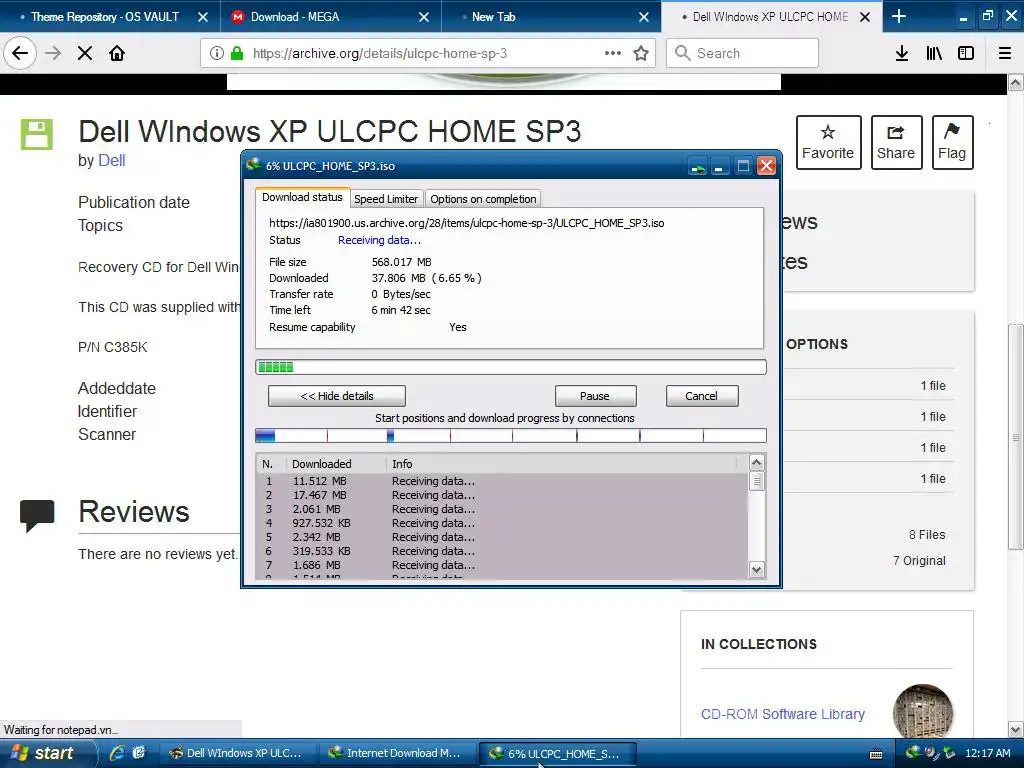1024x768 pixels.
Task: Pause the ULCPC_HOME_SP3.iso download
Action: tap(595, 396)
